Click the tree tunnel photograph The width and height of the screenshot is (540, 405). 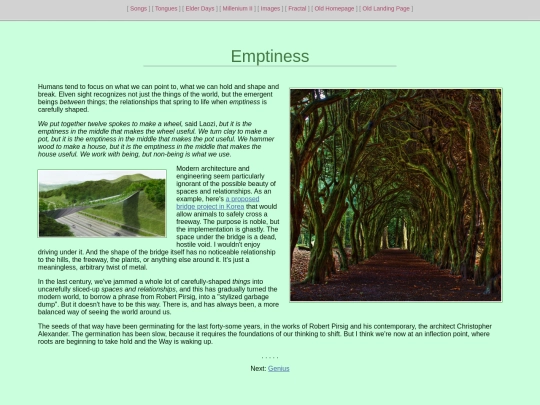point(396,195)
